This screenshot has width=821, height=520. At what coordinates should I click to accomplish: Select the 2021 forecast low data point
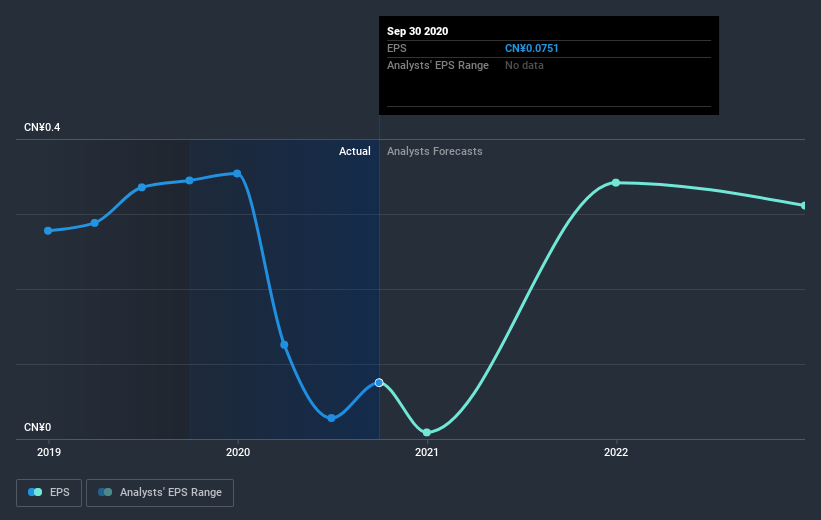pyautogui.click(x=427, y=433)
